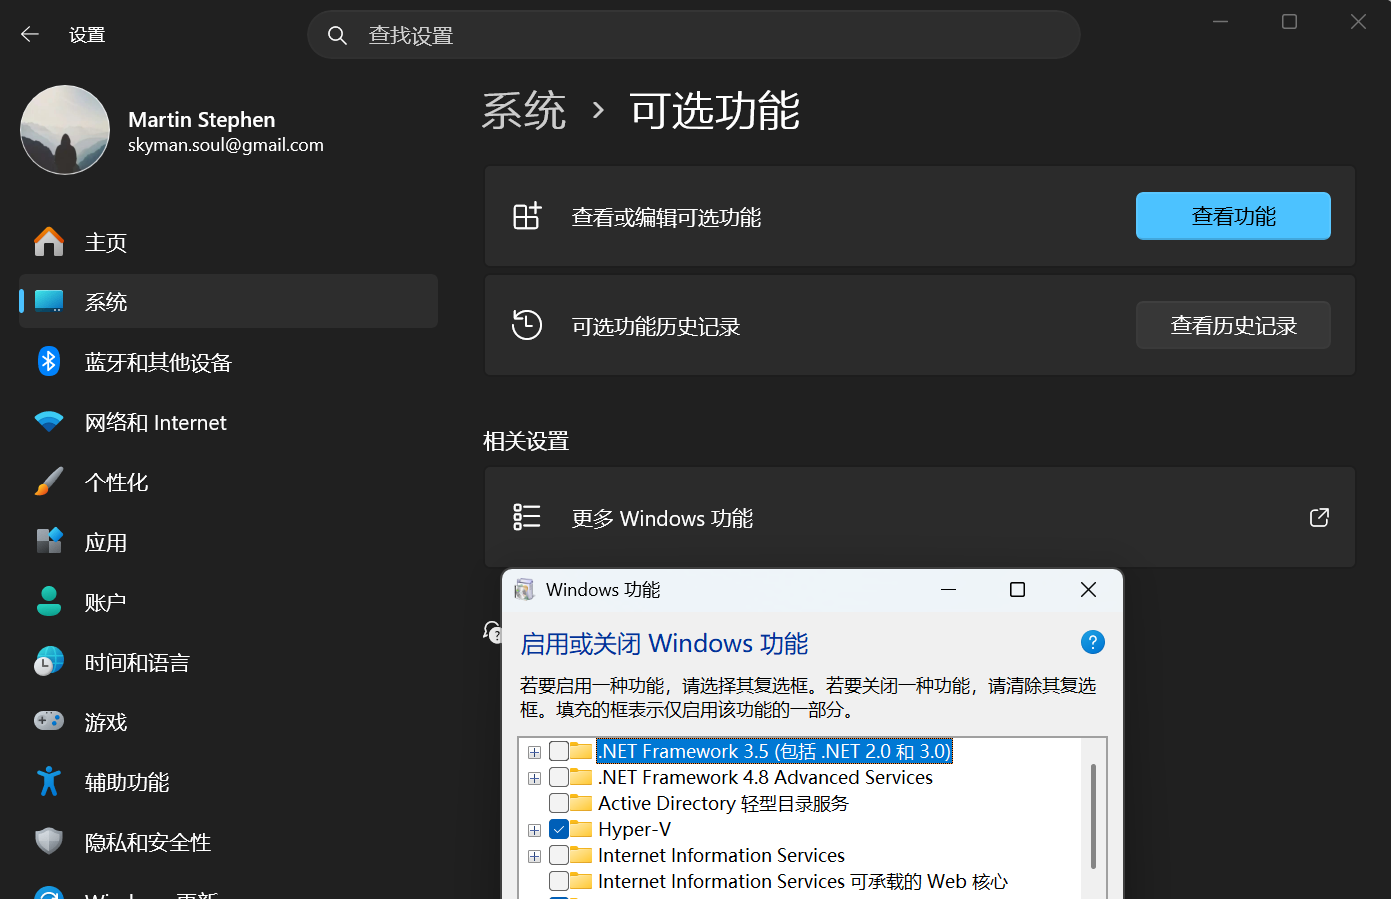Select the 账户 person icon
Viewport: 1391px width, 899px height.
[x=49, y=601]
